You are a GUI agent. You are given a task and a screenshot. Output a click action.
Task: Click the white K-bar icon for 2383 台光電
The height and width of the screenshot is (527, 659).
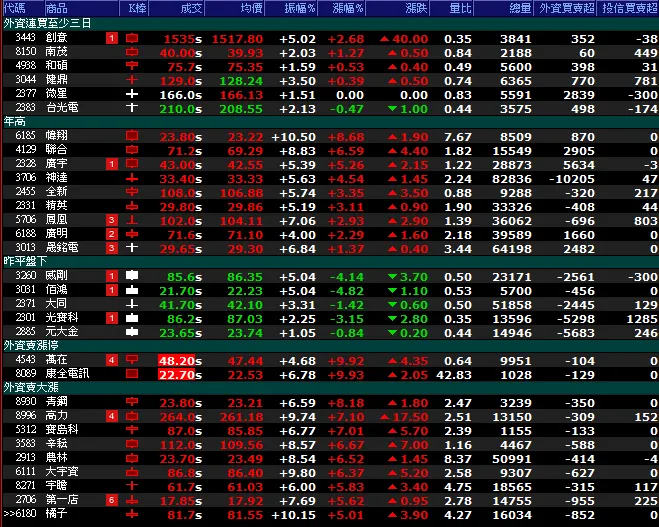coord(132,108)
